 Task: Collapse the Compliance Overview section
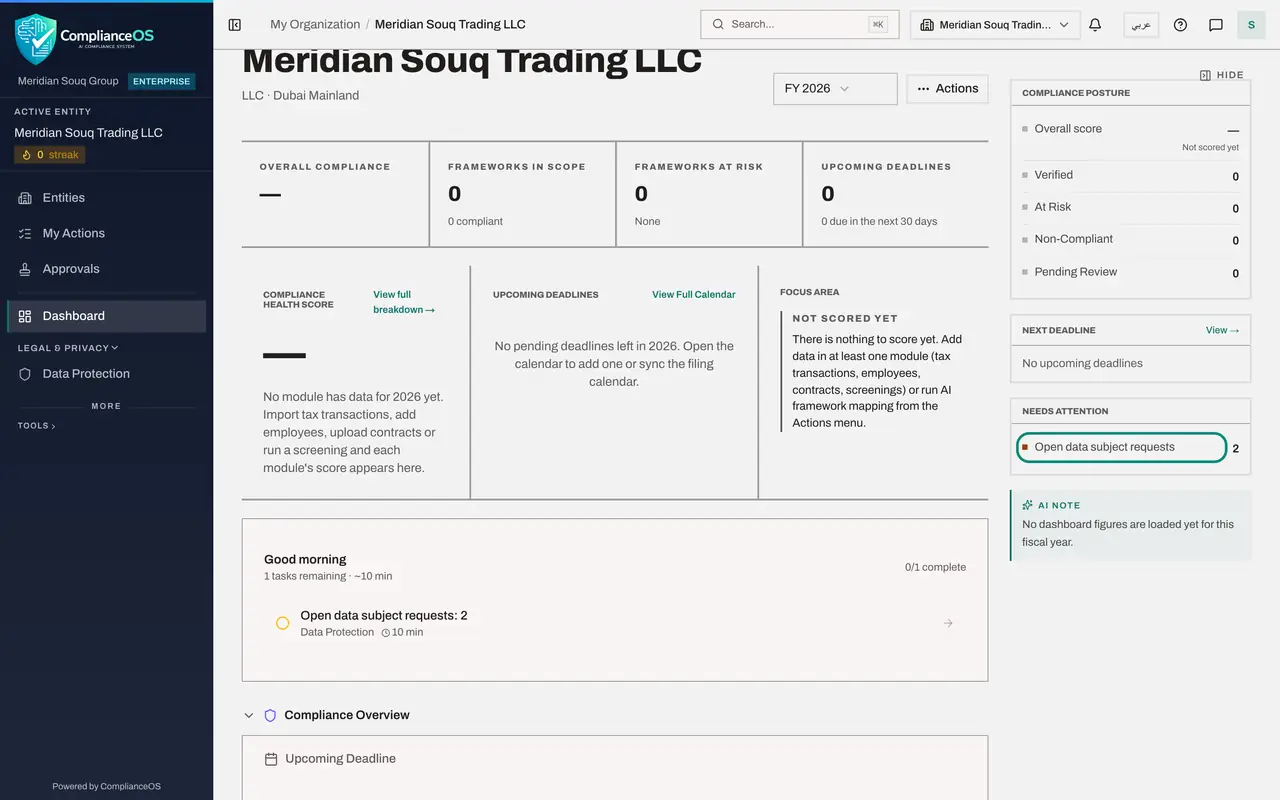click(x=249, y=715)
